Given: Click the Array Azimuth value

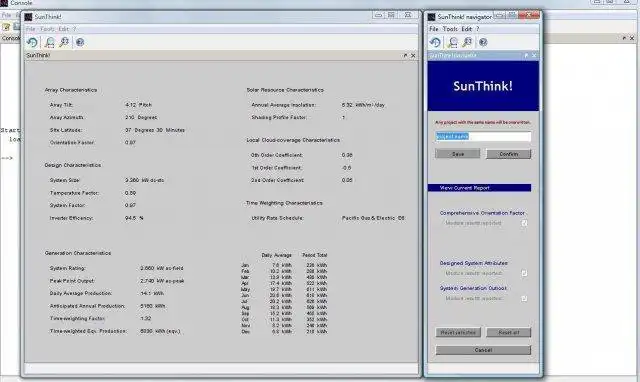Looking at the screenshot, I should point(141,118).
